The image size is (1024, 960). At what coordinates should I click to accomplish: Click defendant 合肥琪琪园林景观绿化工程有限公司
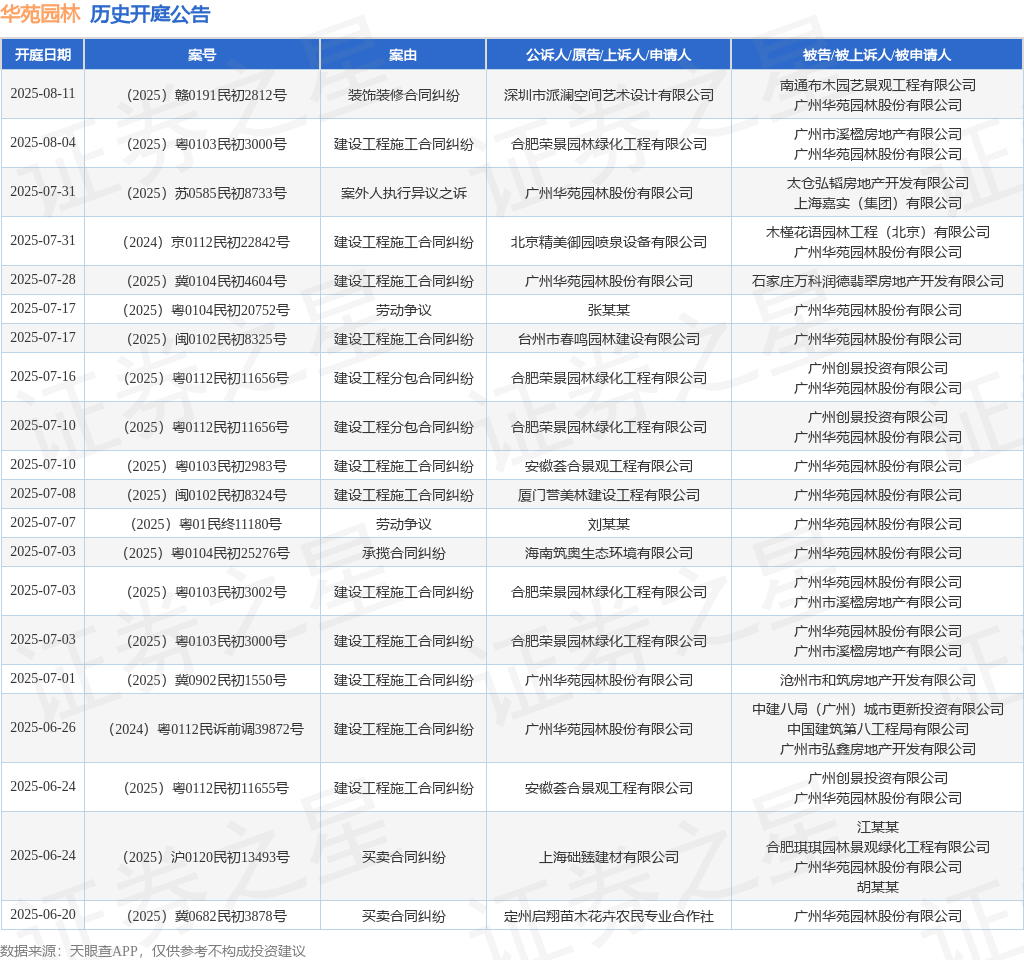tap(878, 848)
